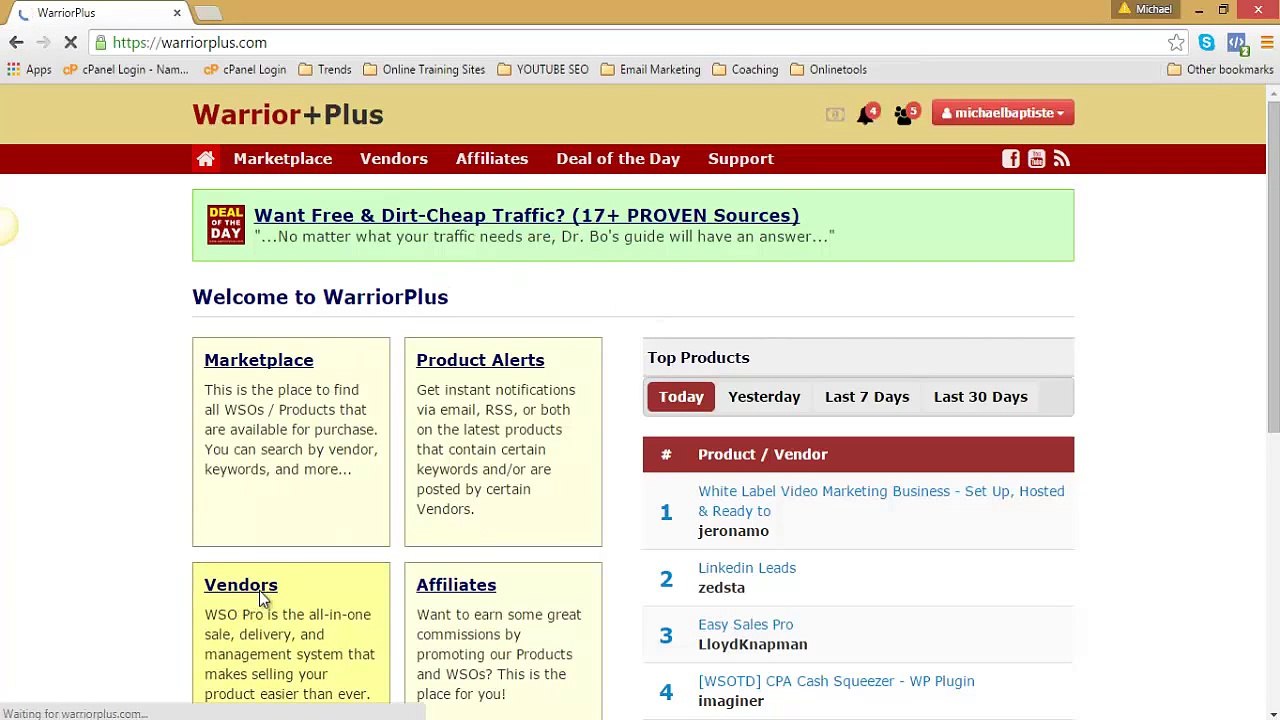Image resolution: width=1280 pixels, height=720 pixels.
Task: Click the green SSL padlock icon
Action: click(101, 43)
